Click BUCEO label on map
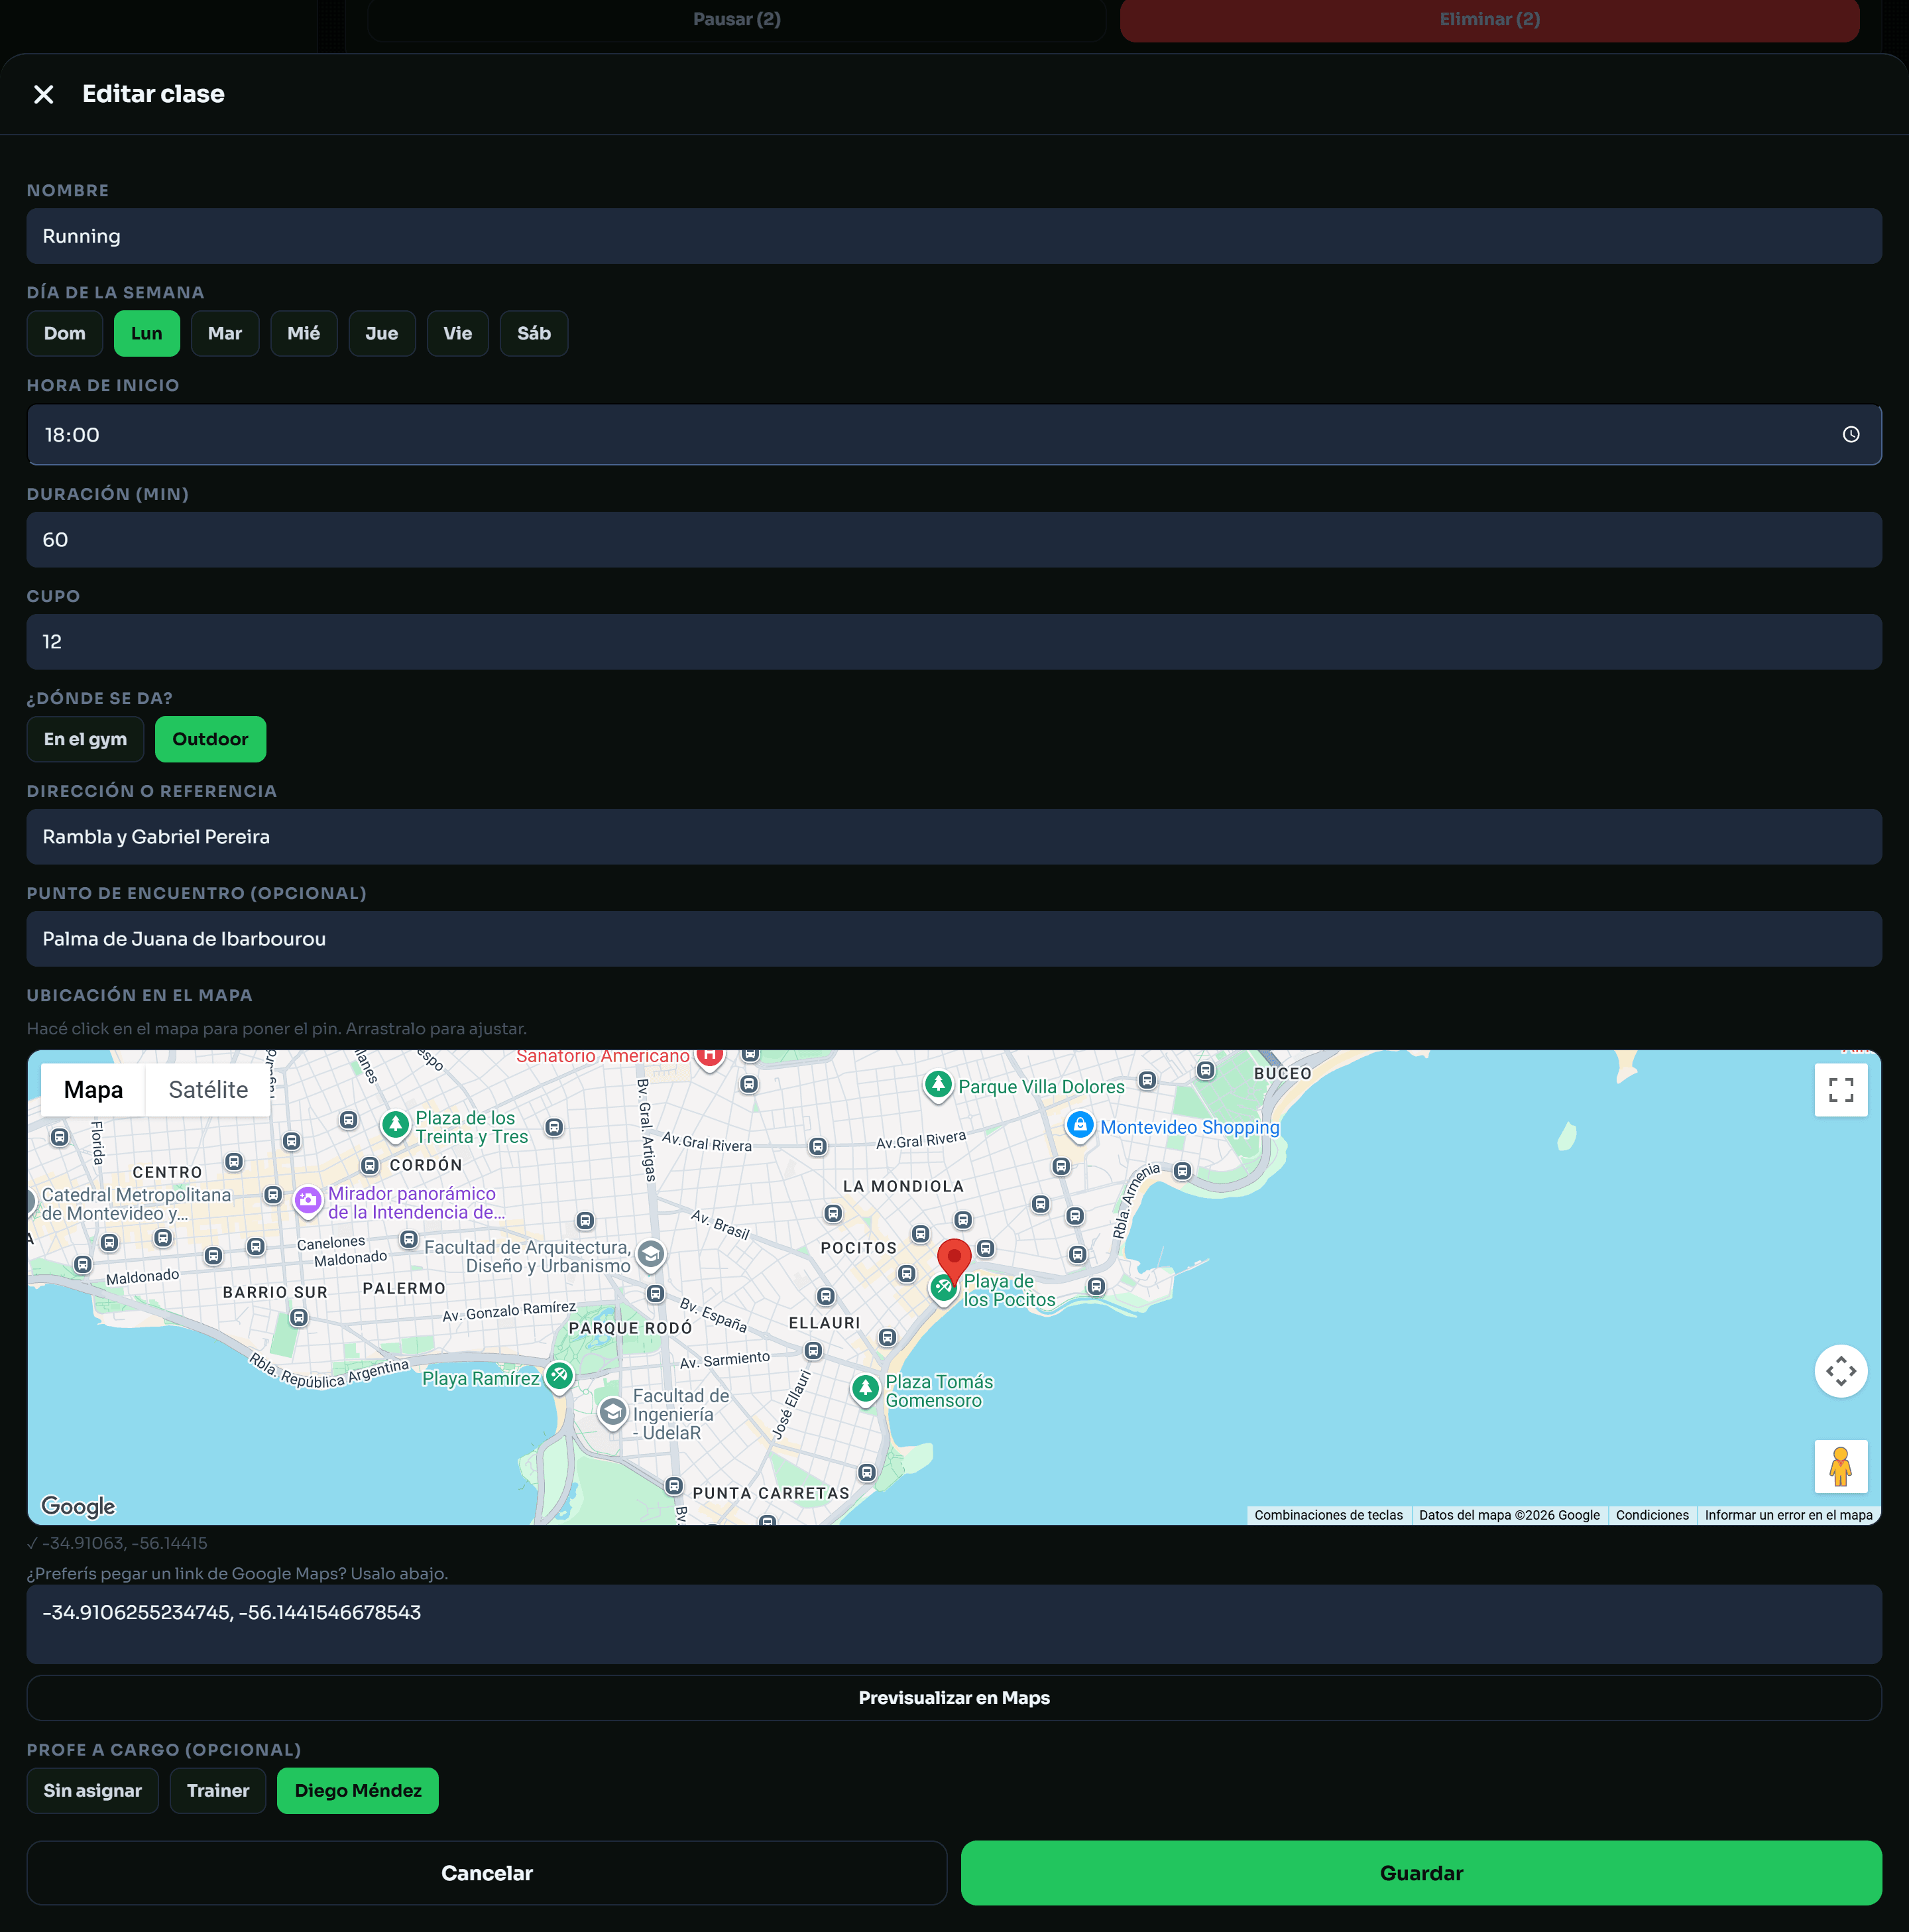 click(1283, 1073)
